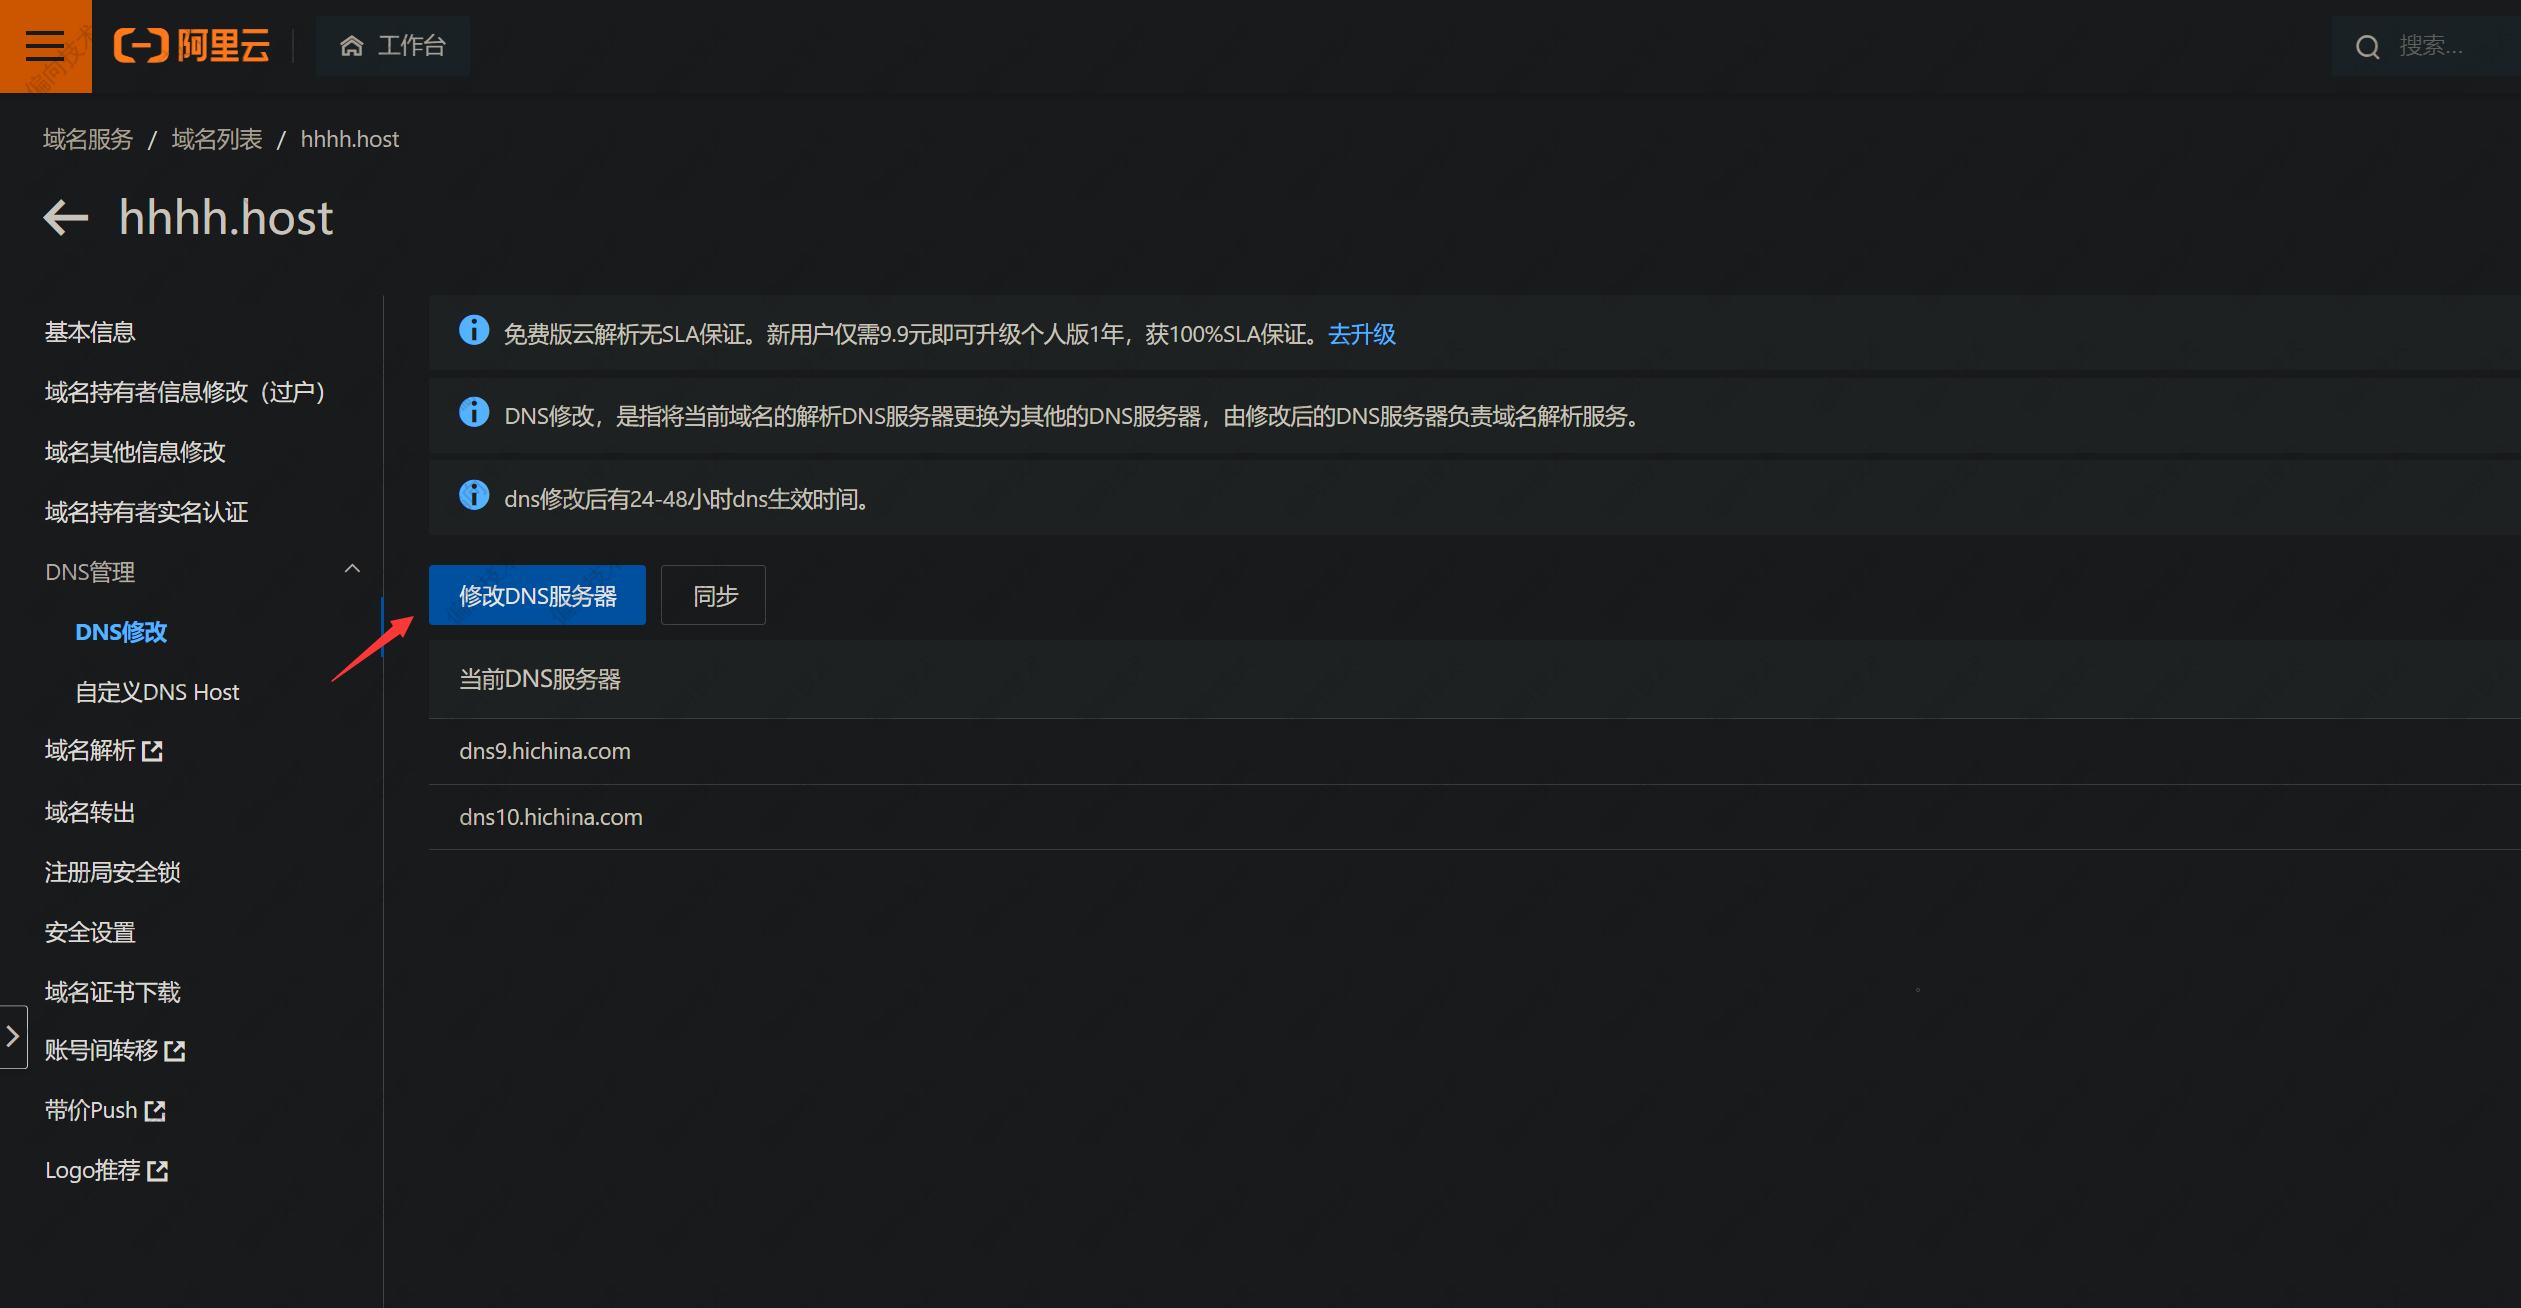Viewport: 2521px width, 1308px height.
Task: Open 安全设置 menu item
Action: [x=90, y=932]
